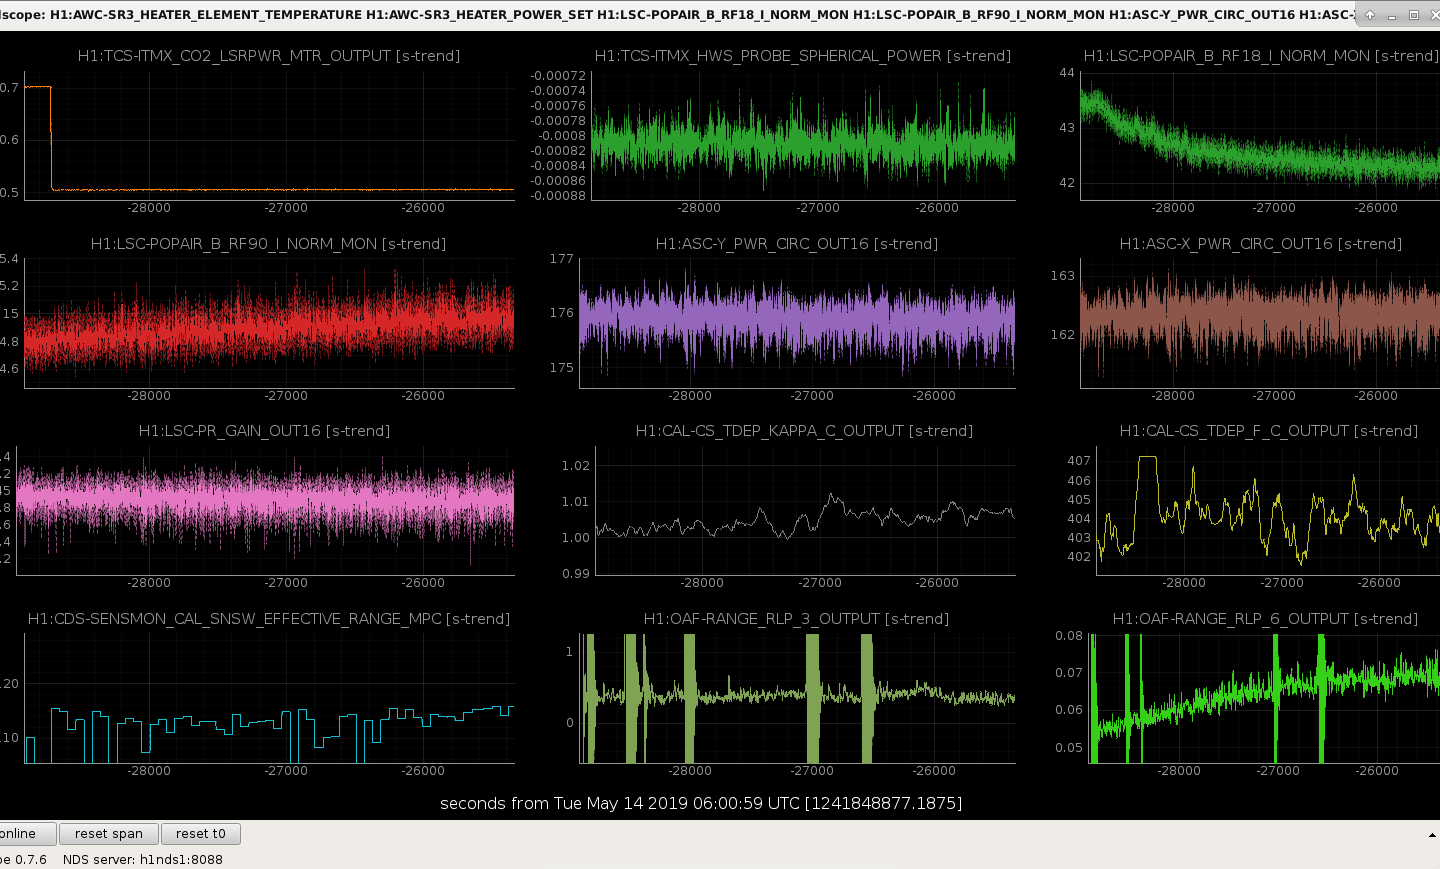Select the pink LSC-PR_GAIN_OUT16 plot
Screen dimensions: 1440x869
click(x=265, y=510)
